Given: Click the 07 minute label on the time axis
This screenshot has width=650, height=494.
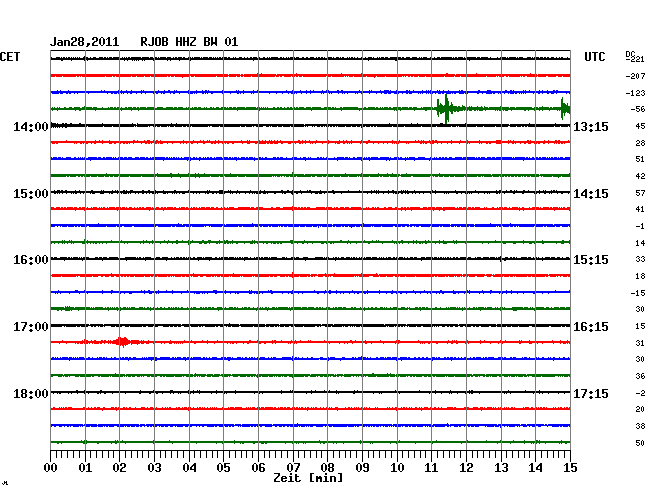Looking at the screenshot, I should [293, 468].
